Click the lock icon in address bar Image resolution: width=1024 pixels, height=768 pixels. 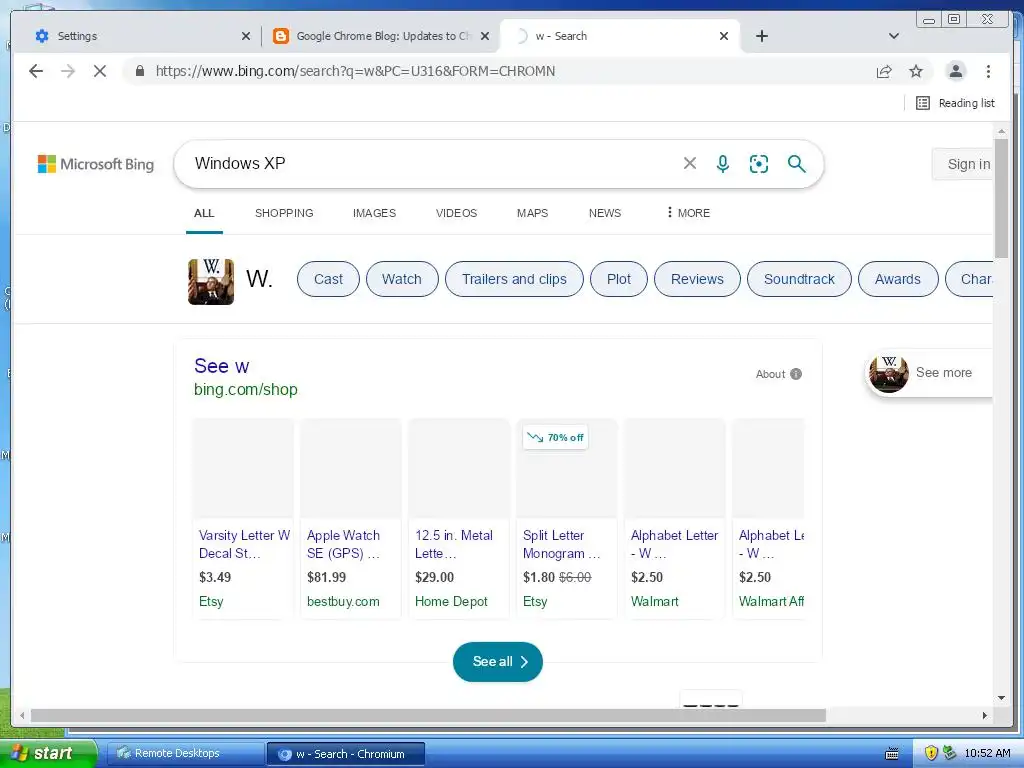pyautogui.click(x=139, y=71)
